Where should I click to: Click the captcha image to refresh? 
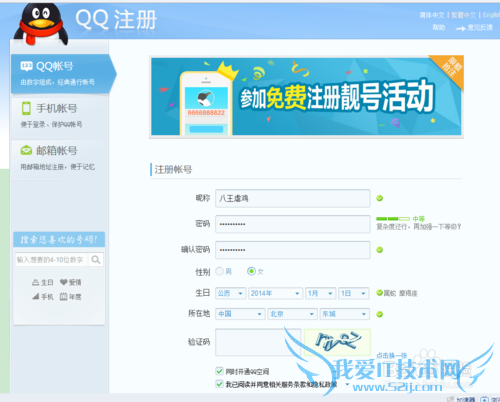(x=337, y=342)
